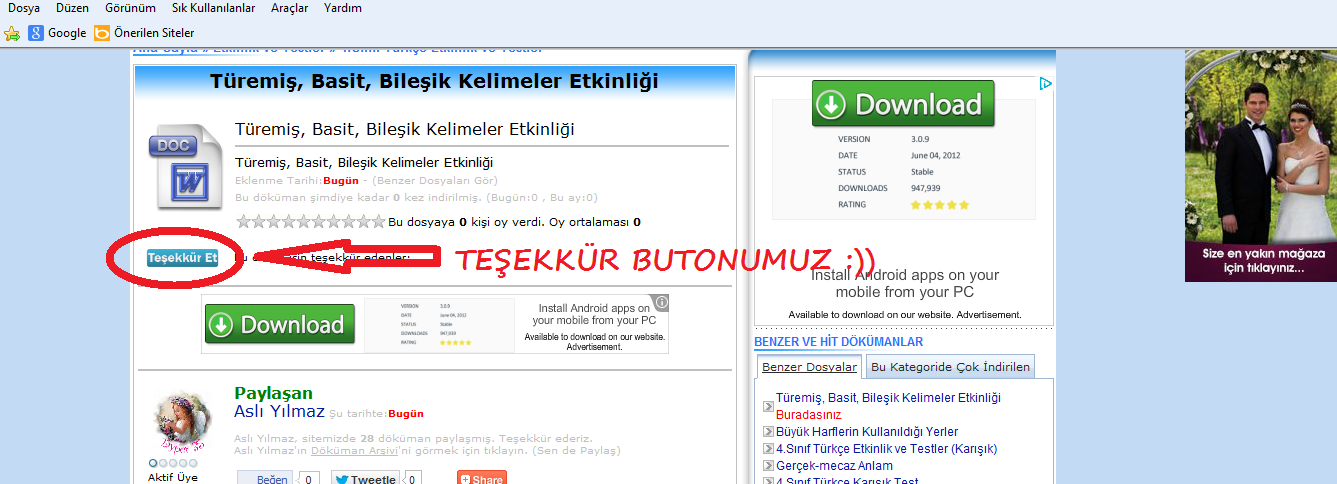The image size is (1337, 484).
Task: Click the Tweetle button
Action: 365,479
